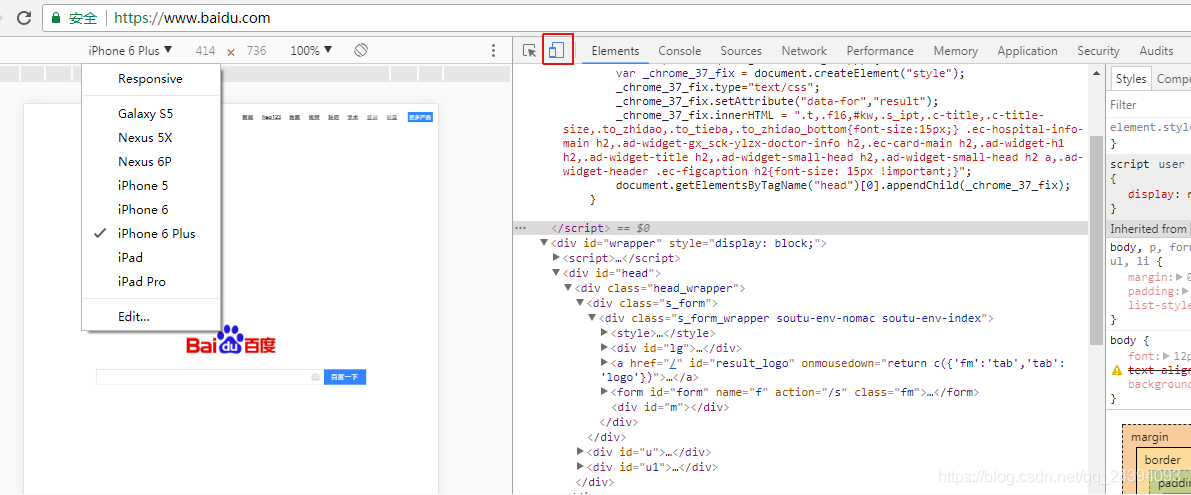The height and width of the screenshot is (495, 1191).
Task: Open the 100% zoom dropdown
Action: [x=311, y=50]
